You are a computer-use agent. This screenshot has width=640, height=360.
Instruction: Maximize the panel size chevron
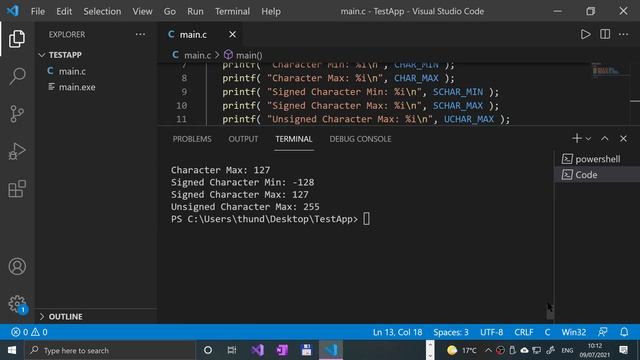(604, 139)
